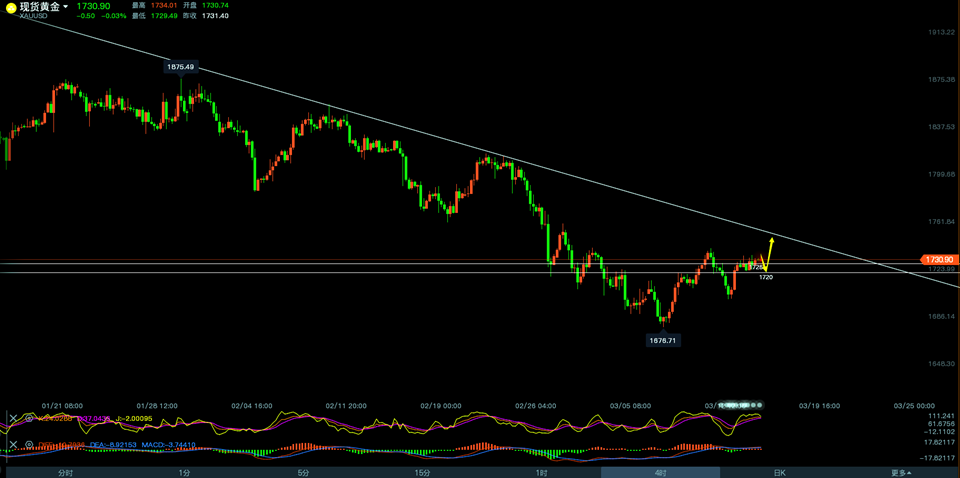Switch to the 15分 chart interval
The height and width of the screenshot is (478, 960).
[x=422, y=472]
